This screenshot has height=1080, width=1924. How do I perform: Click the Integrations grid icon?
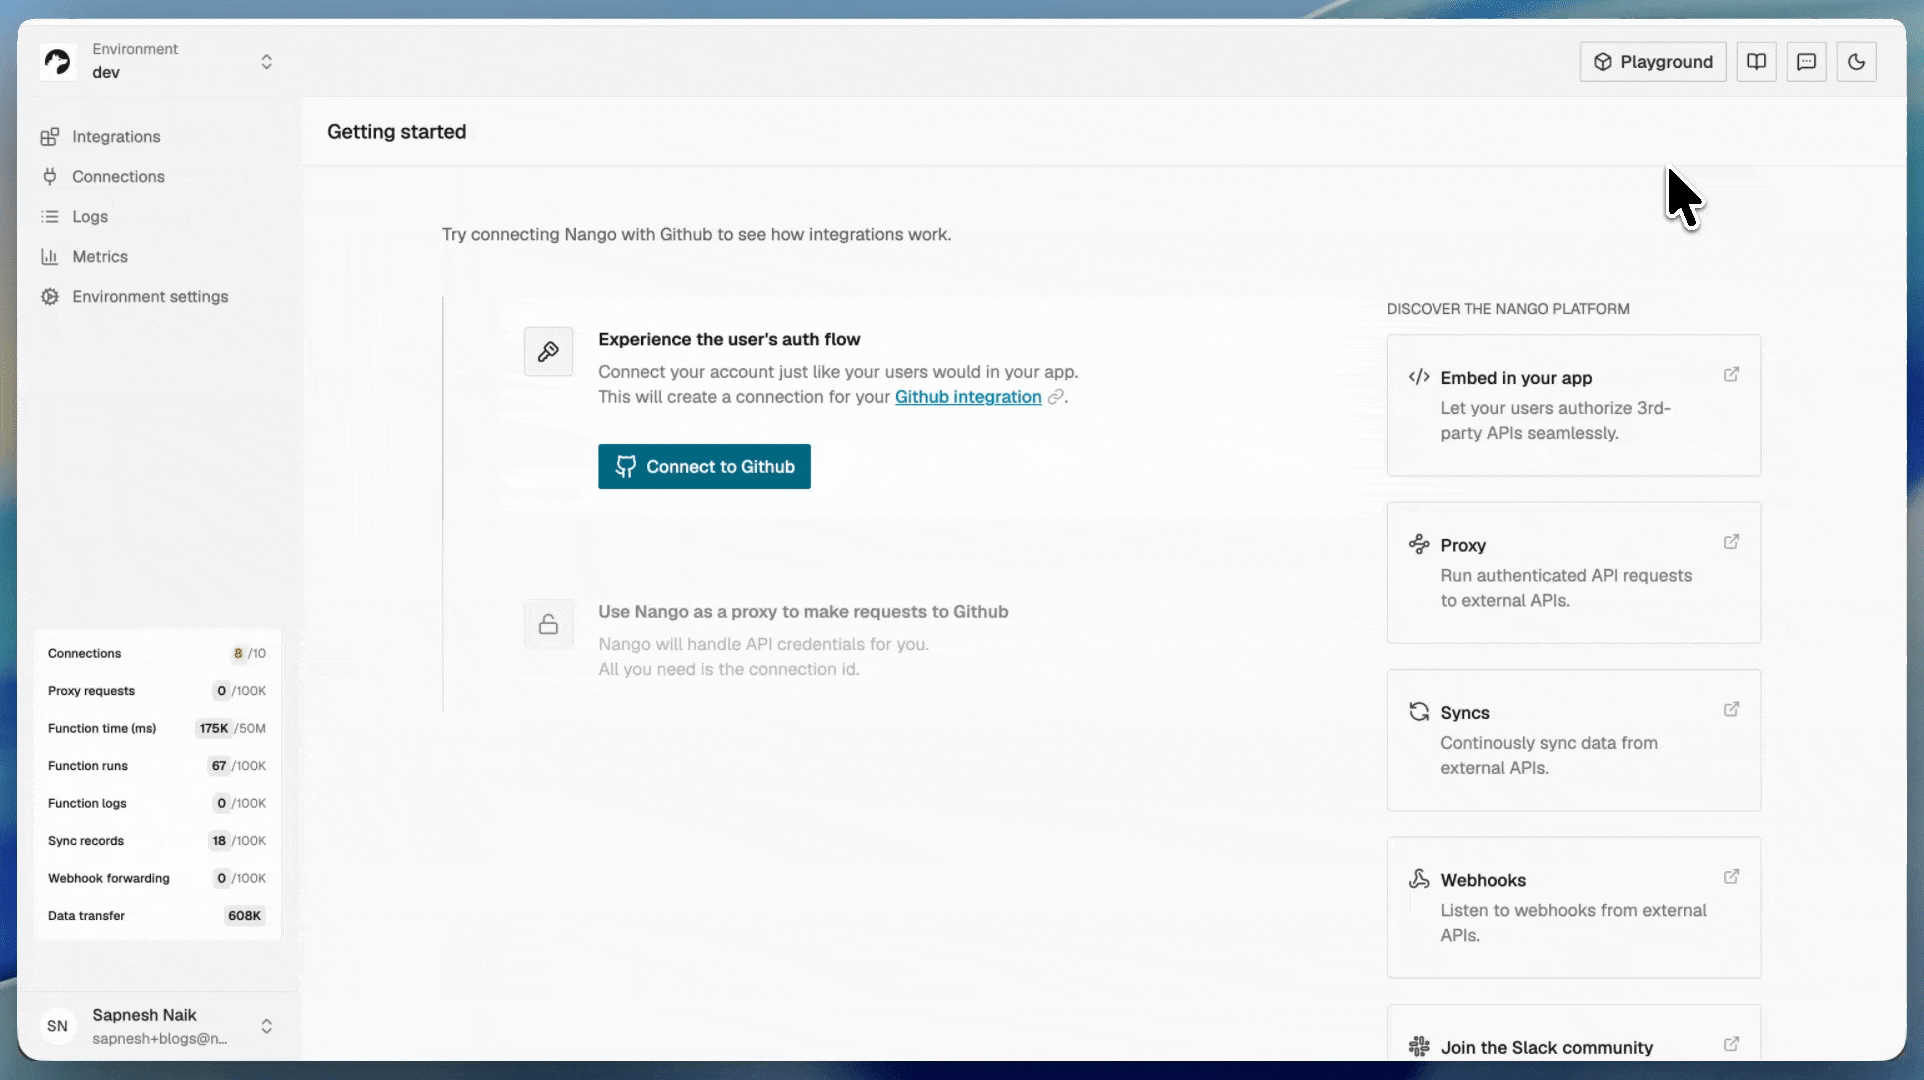click(49, 137)
